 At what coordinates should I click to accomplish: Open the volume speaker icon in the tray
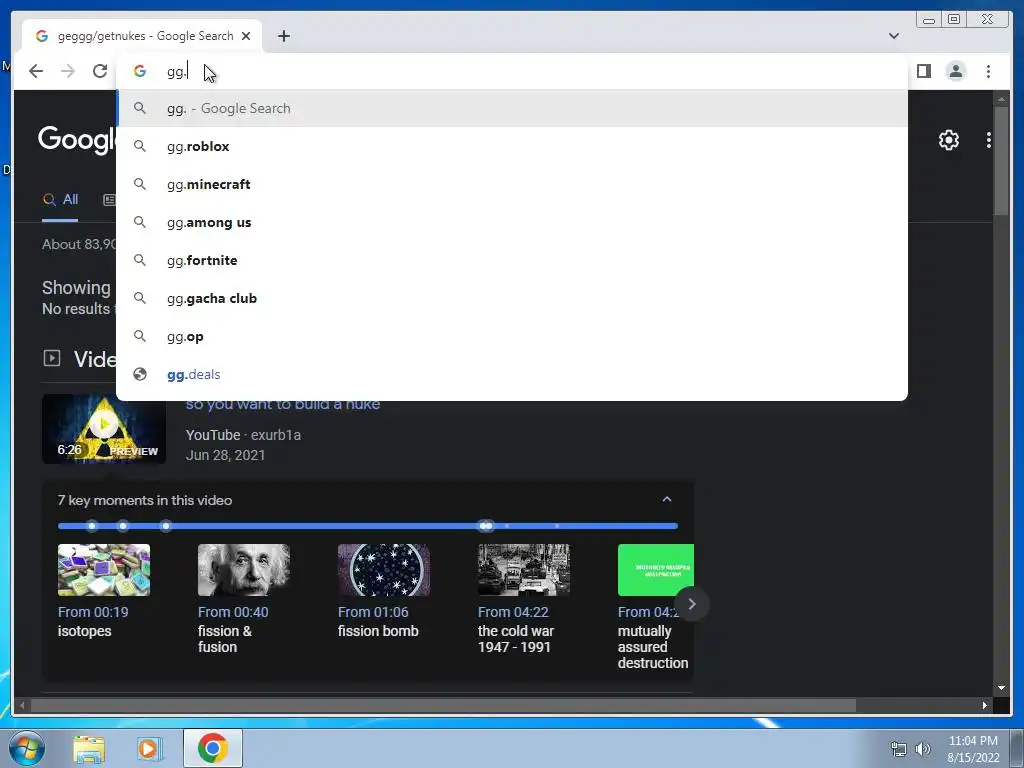pyautogui.click(x=922, y=749)
